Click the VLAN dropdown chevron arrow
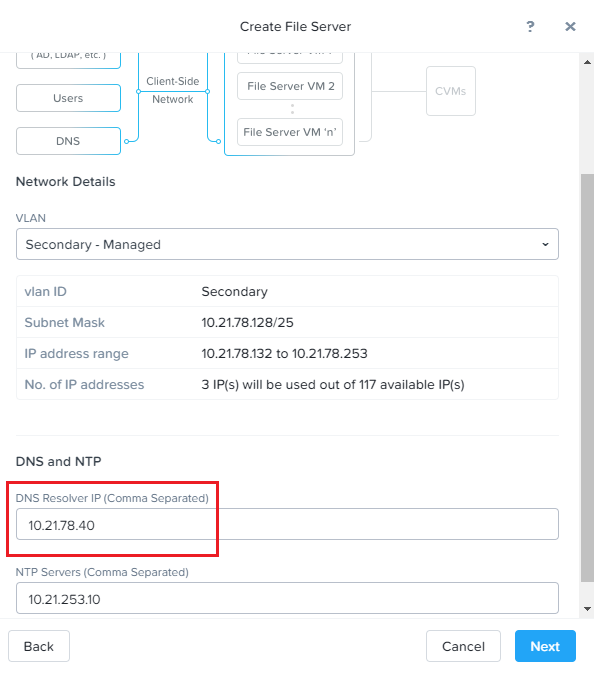 point(545,244)
